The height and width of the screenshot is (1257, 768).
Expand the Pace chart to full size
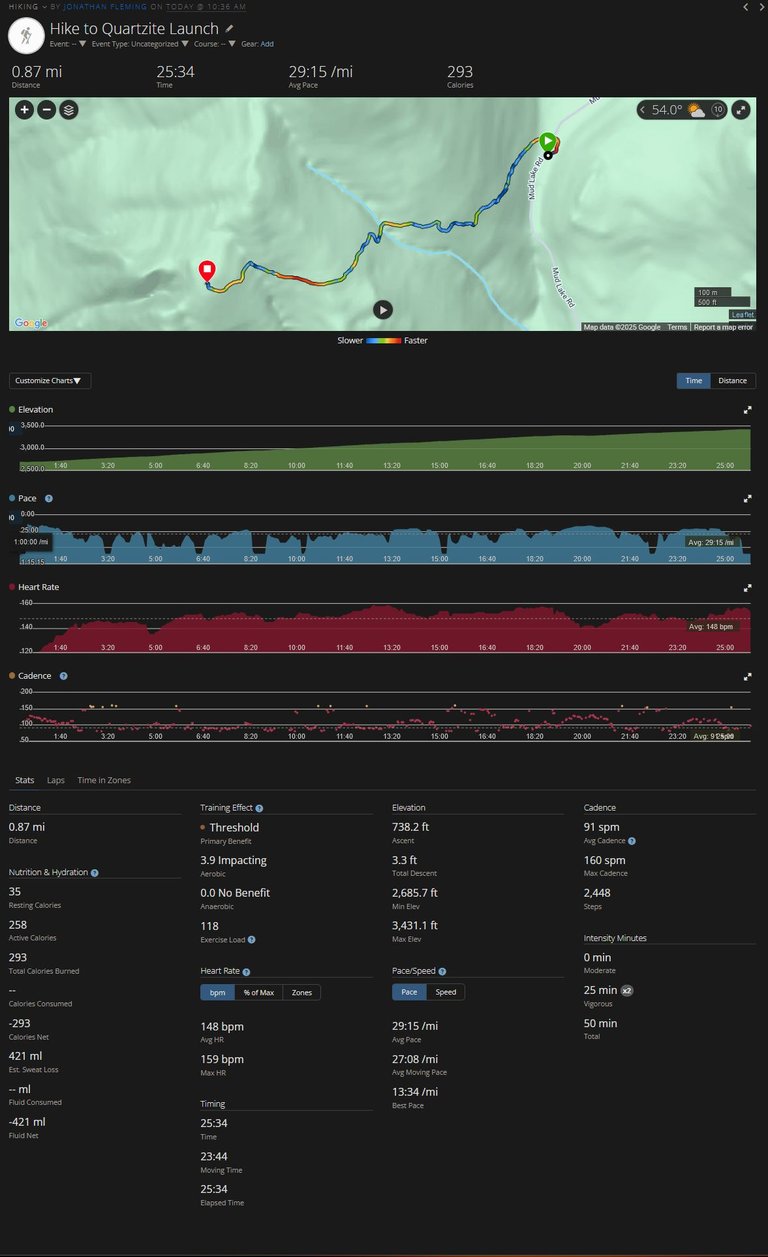point(747,498)
